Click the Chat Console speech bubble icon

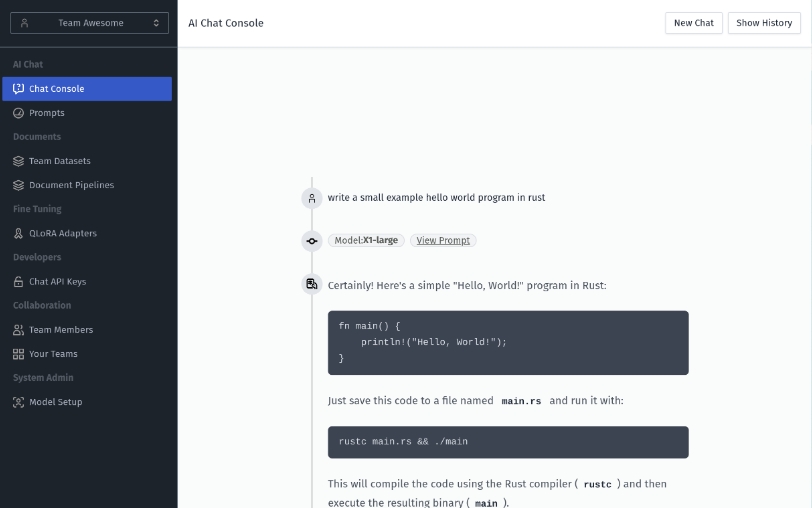click(x=18, y=89)
